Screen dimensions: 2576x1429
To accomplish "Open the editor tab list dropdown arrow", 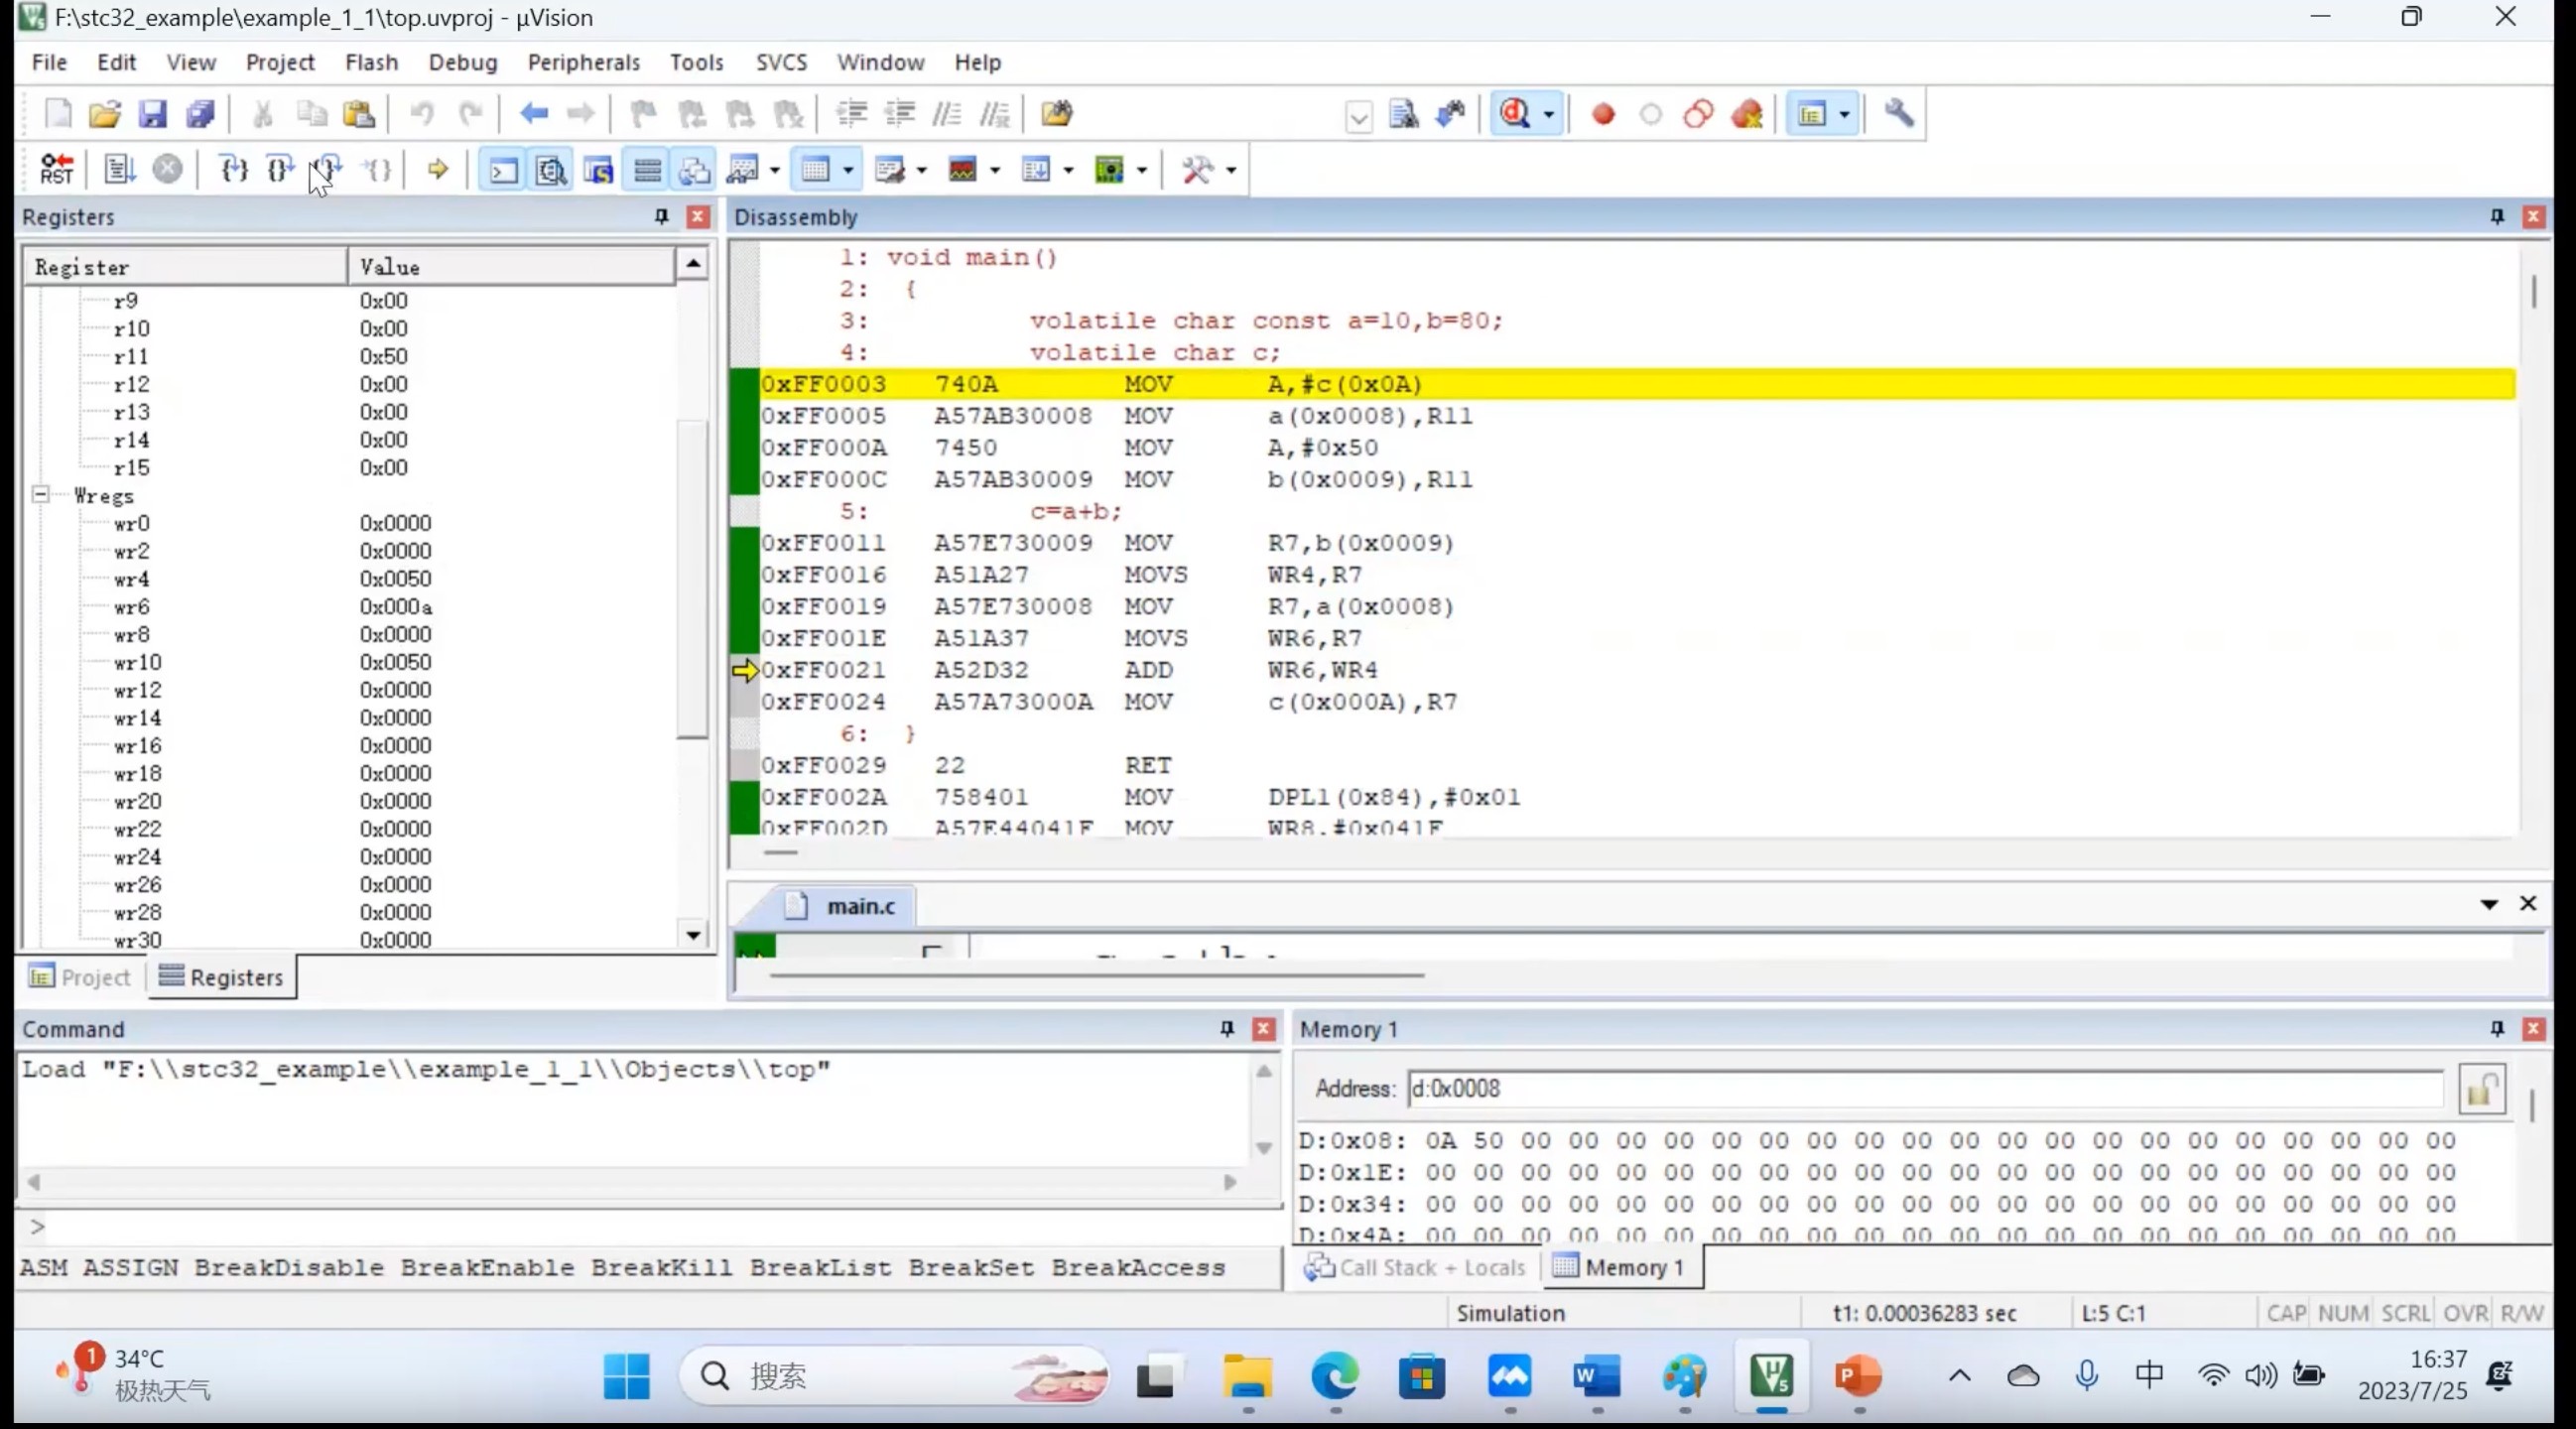I will [2489, 904].
